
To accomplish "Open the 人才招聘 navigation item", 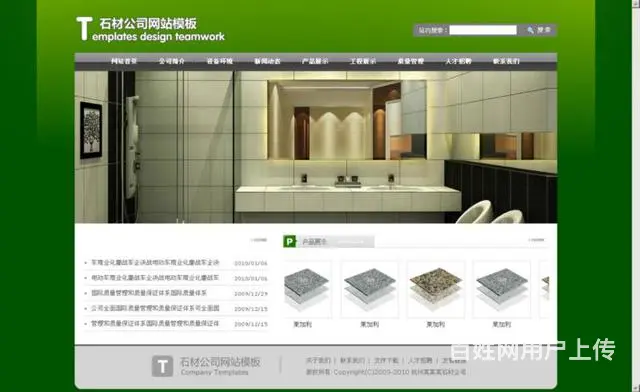I will [x=458, y=61].
